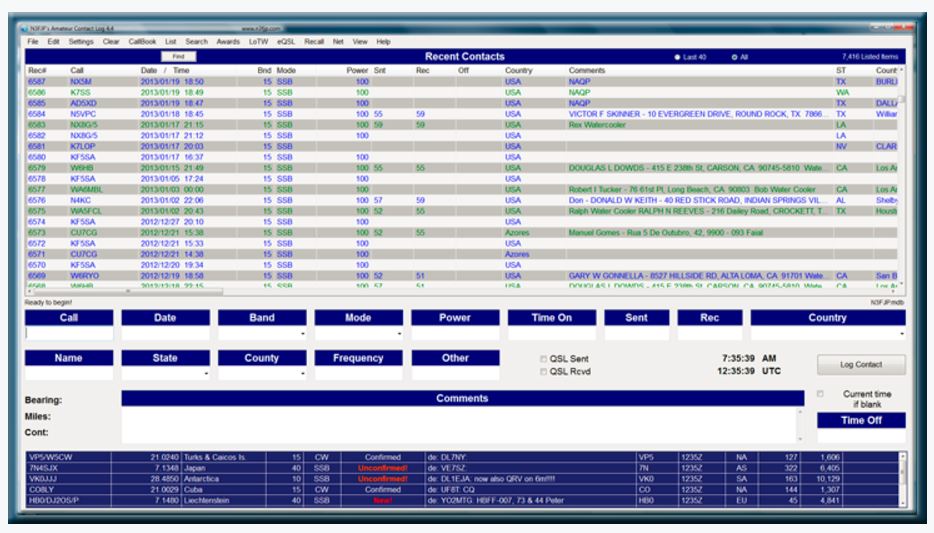Select contact row 6573 CU7CG

click(x=462, y=233)
